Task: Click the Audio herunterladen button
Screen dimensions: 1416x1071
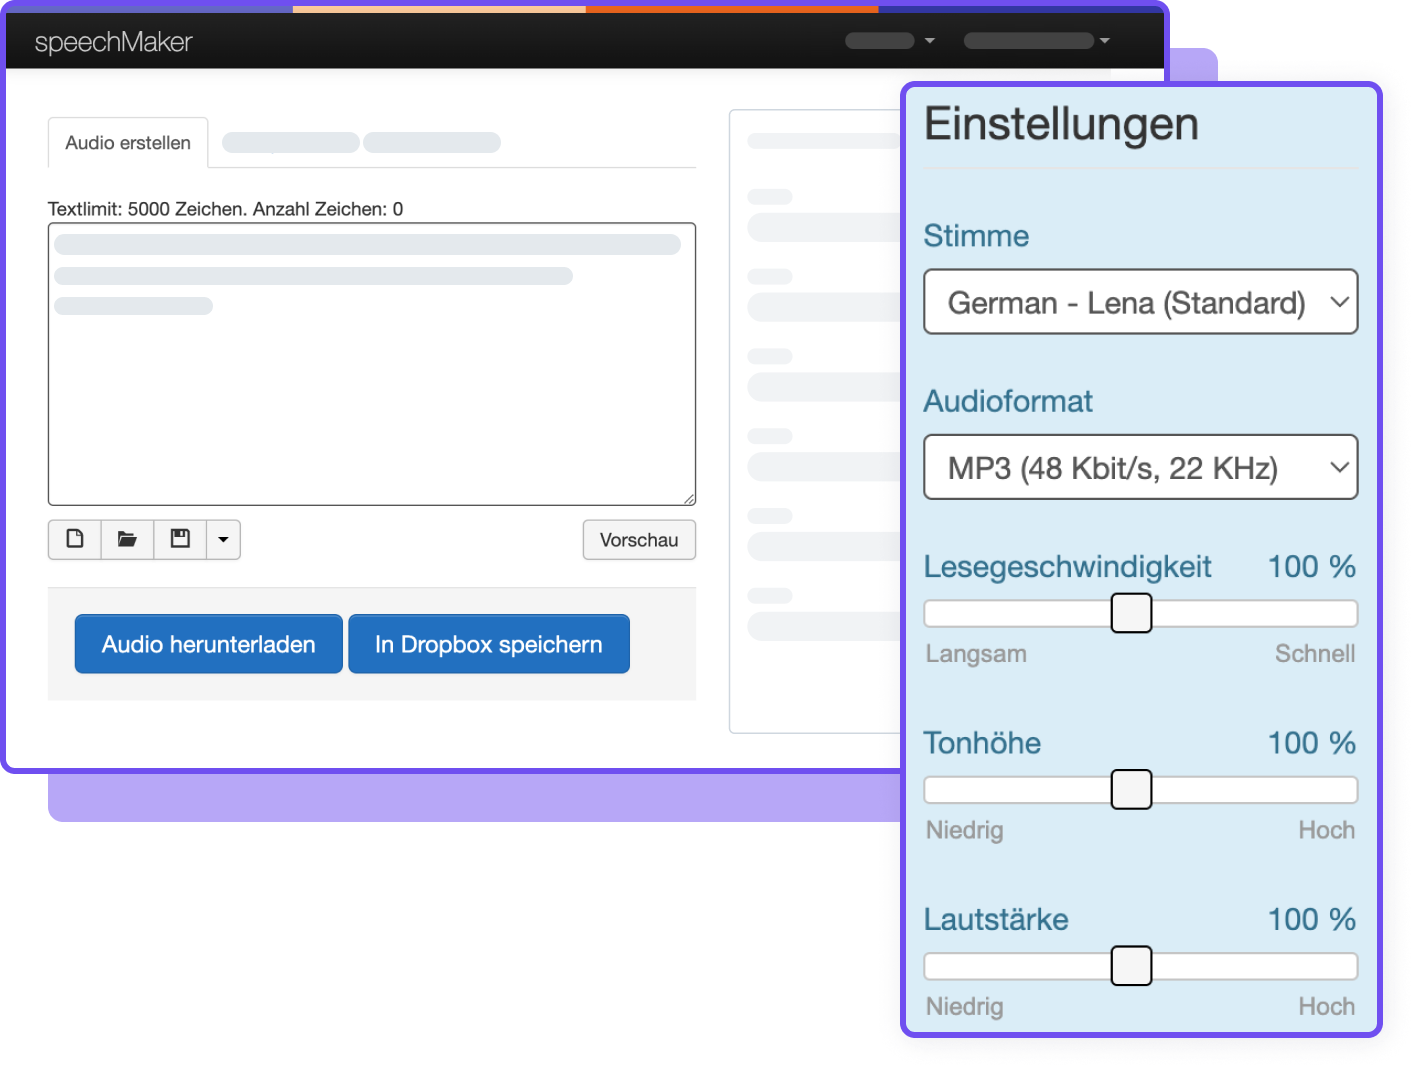Action: pyautogui.click(x=208, y=644)
